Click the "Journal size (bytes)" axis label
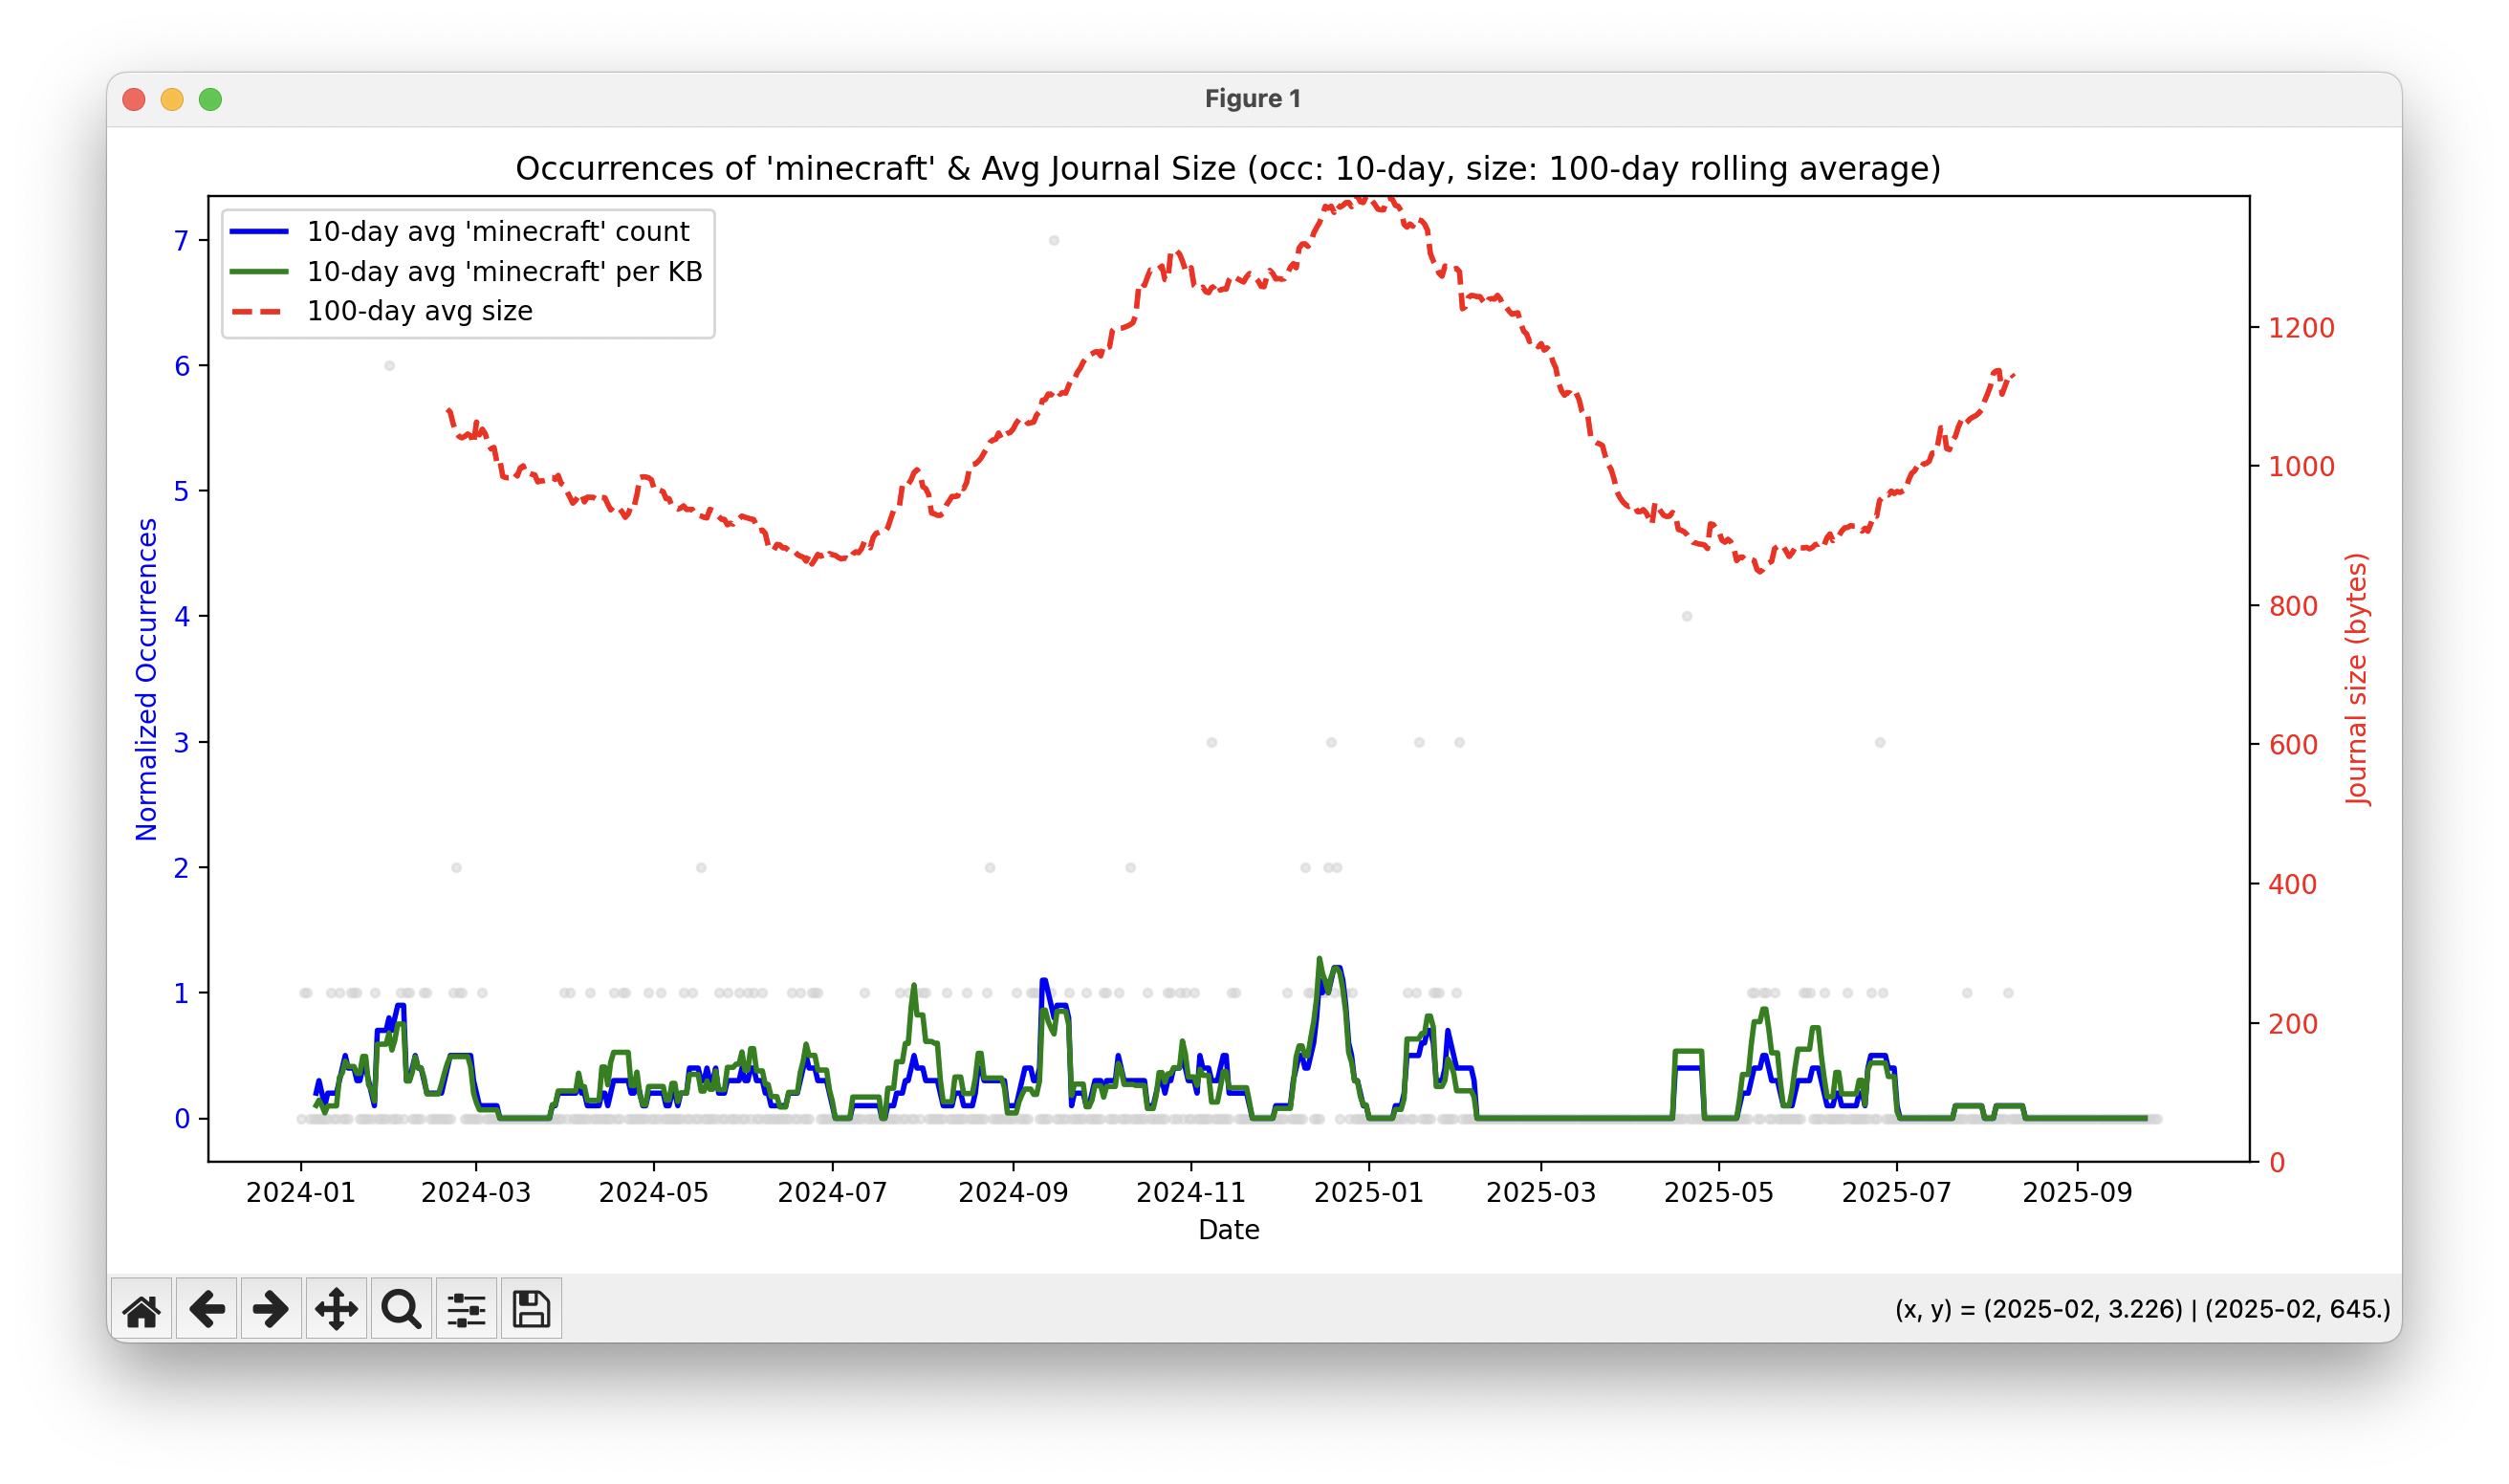 [2357, 679]
